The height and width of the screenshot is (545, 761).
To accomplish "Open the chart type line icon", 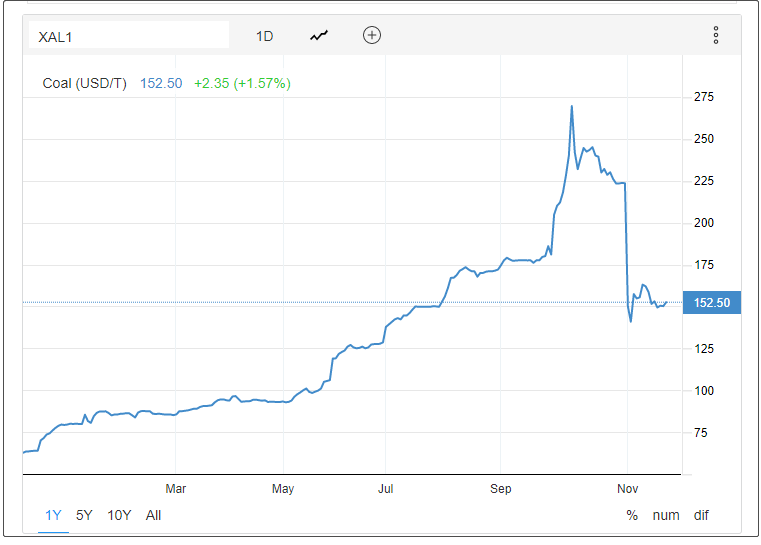I will point(319,36).
